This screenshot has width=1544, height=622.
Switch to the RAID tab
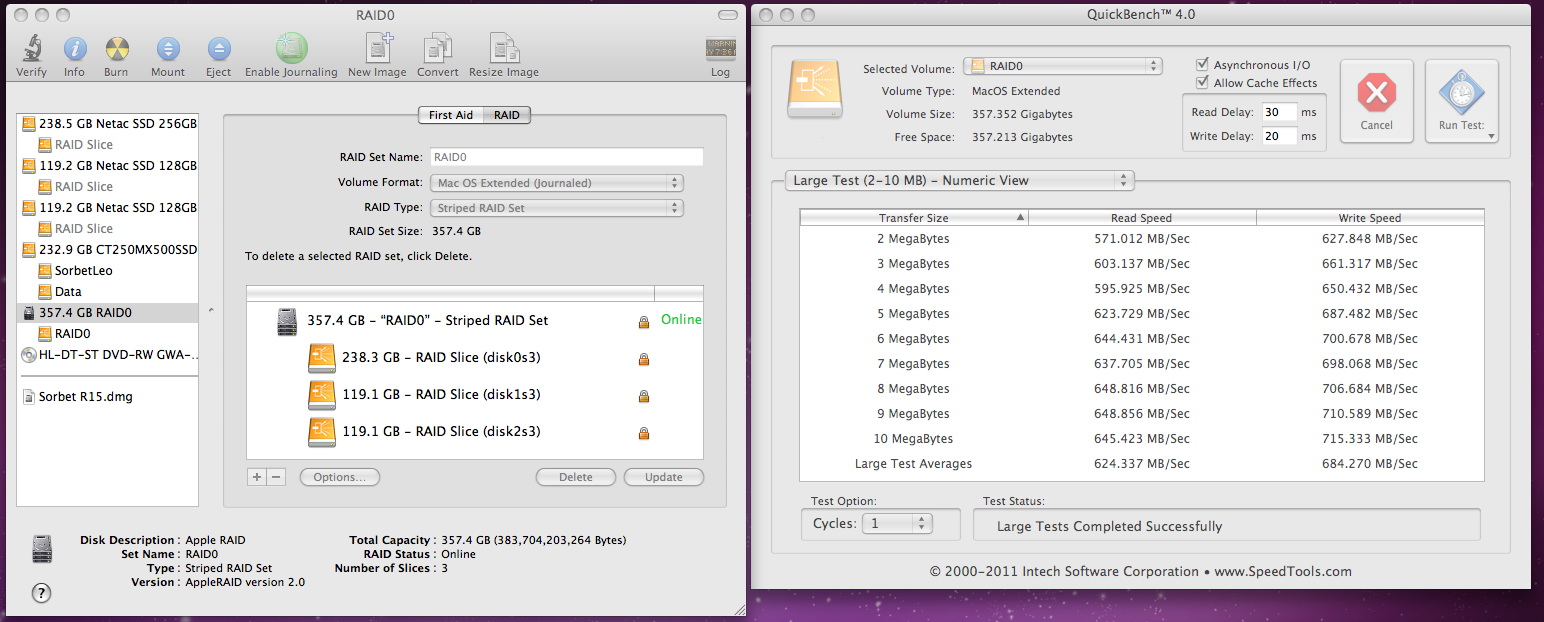click(x=507, y=115)
